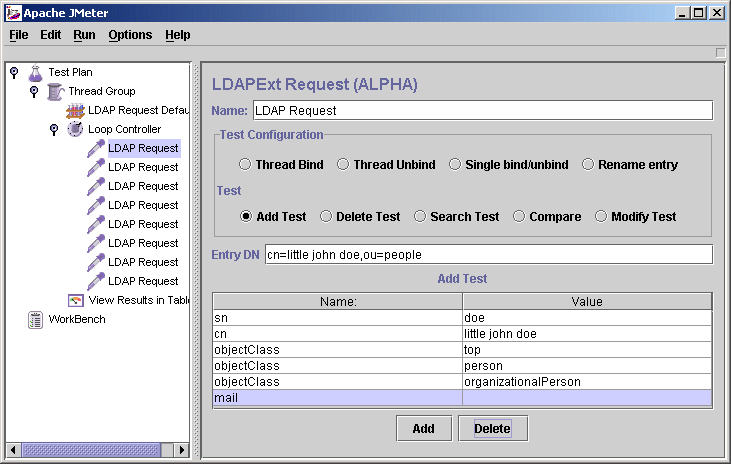Open the Run menu
Viewport: 731px width, 464px height.
(x=84, y=35)
